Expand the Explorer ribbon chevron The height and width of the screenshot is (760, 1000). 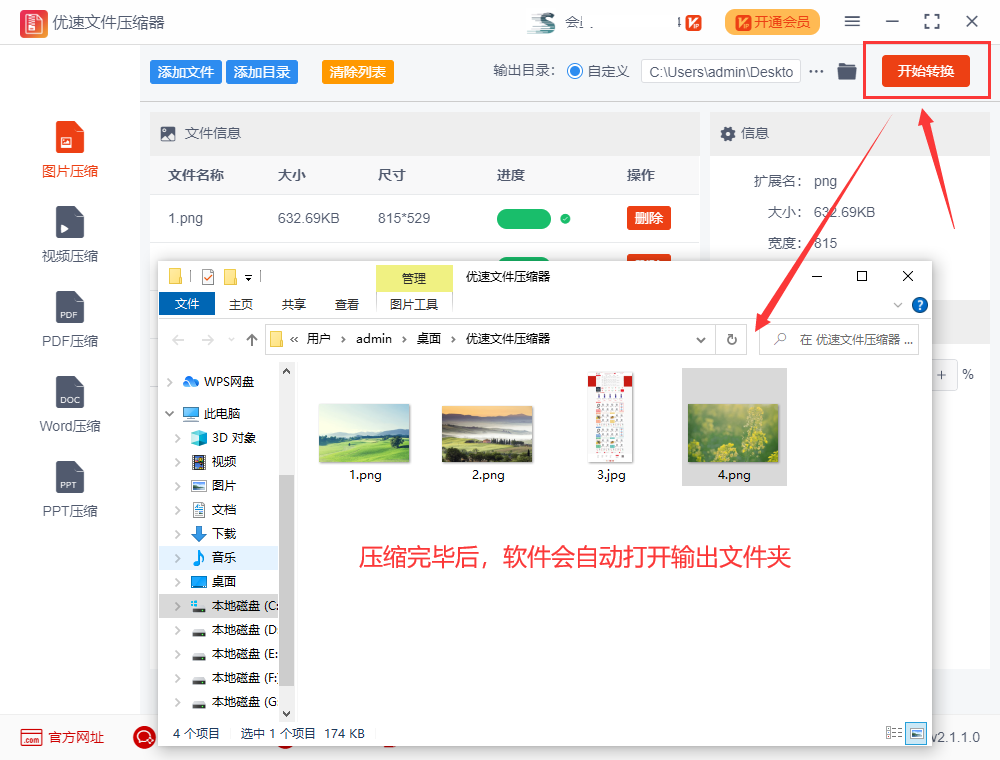point(898,305)
